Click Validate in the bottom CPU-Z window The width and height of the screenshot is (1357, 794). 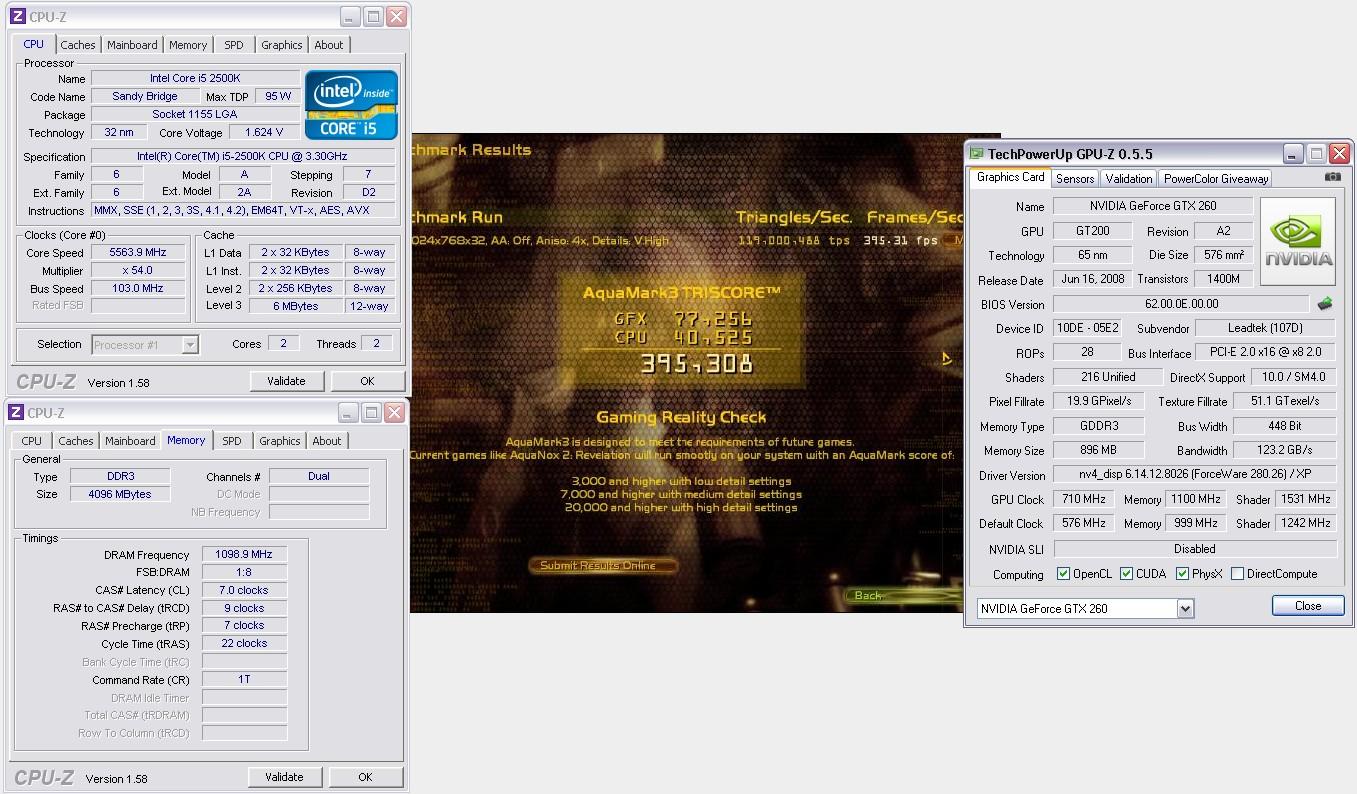pos(284,777)
